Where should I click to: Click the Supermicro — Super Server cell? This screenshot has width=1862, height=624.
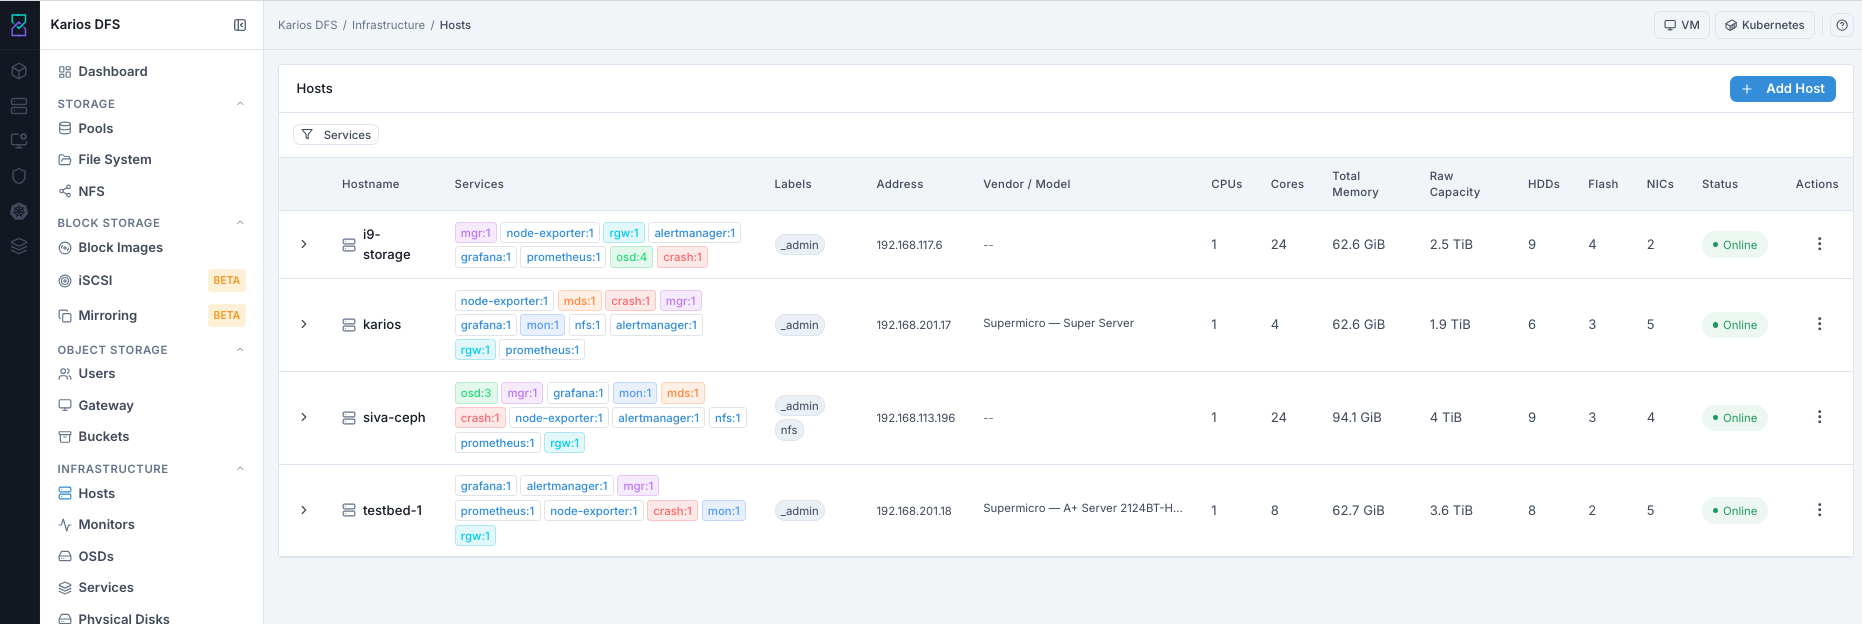(1058, 323)
